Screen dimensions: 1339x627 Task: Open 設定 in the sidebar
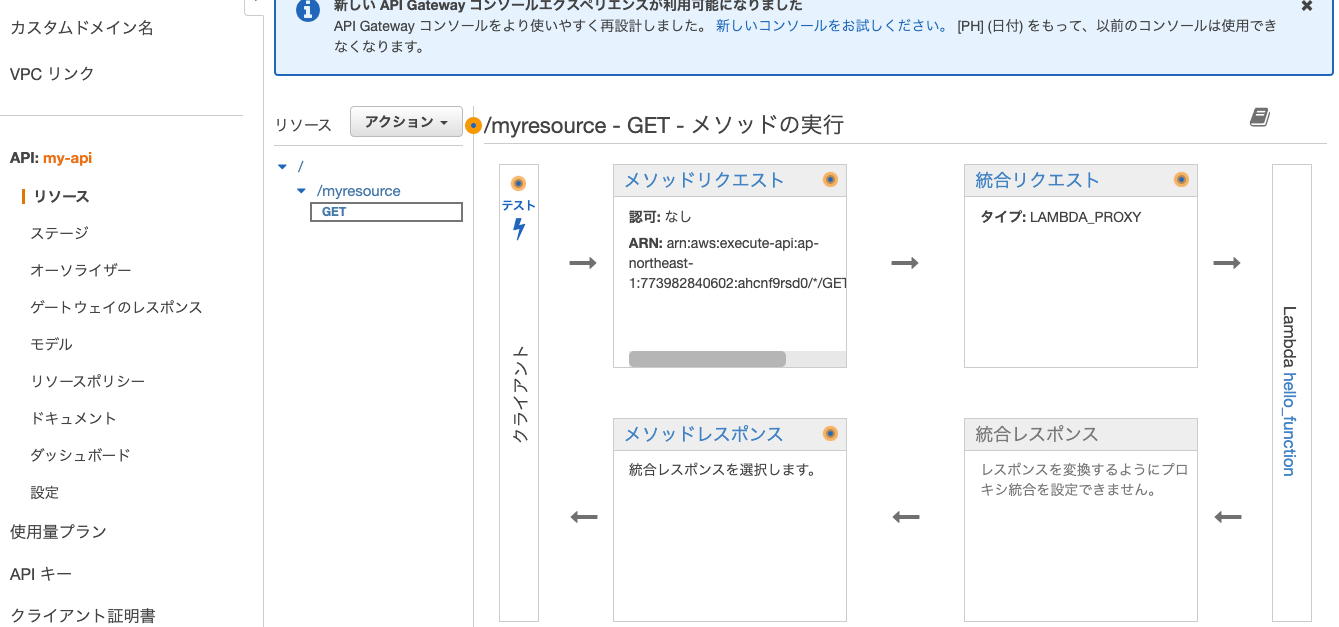point(44,492)
